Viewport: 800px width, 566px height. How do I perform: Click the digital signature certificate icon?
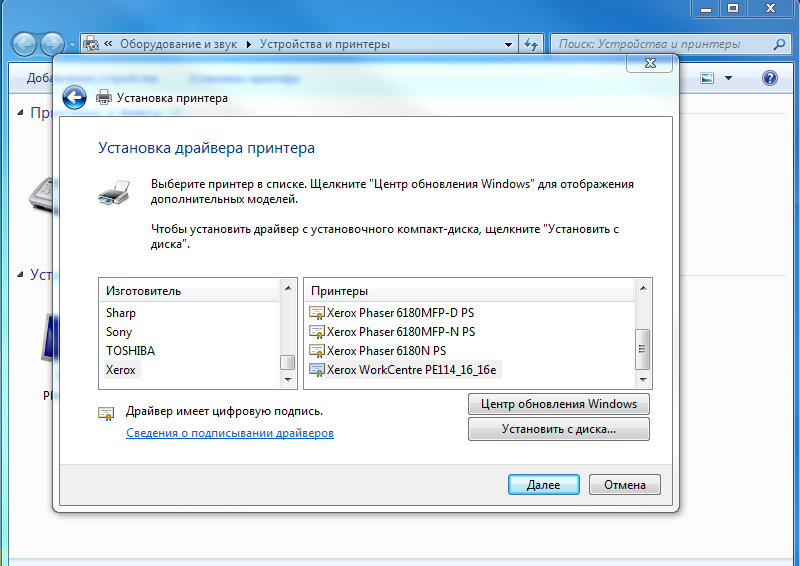click(x=106, y=413)
